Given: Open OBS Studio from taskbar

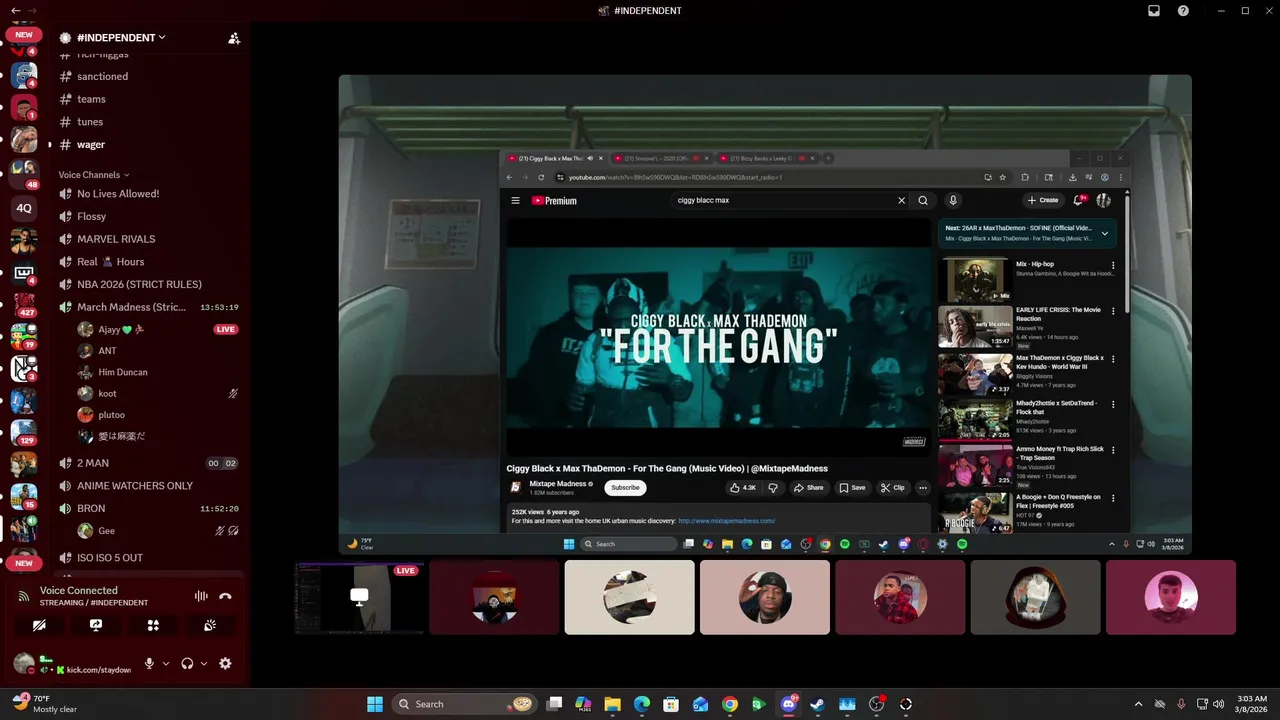Looking at the screenshot, I should tap(877, 704).
